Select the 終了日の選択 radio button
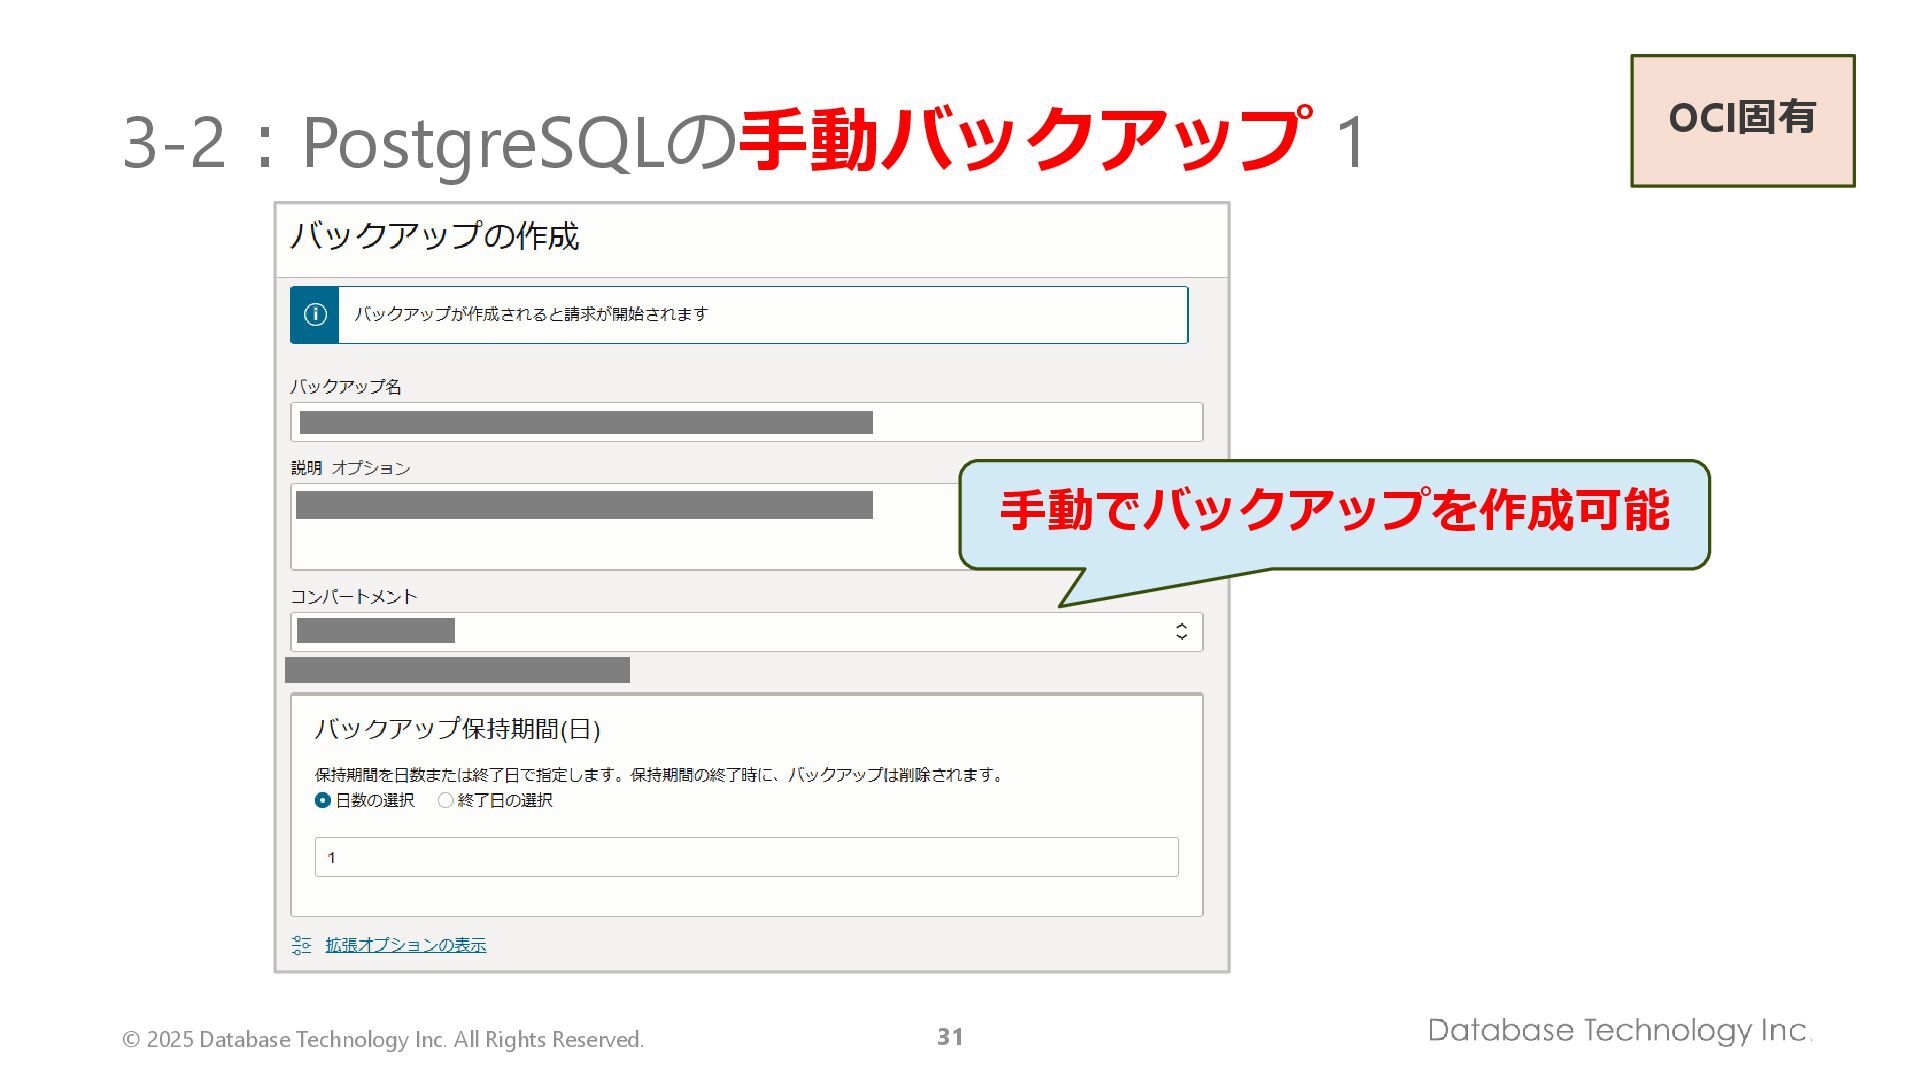Image resolution: width=1920 pixels, height=1080 pixels. [445, 800]
